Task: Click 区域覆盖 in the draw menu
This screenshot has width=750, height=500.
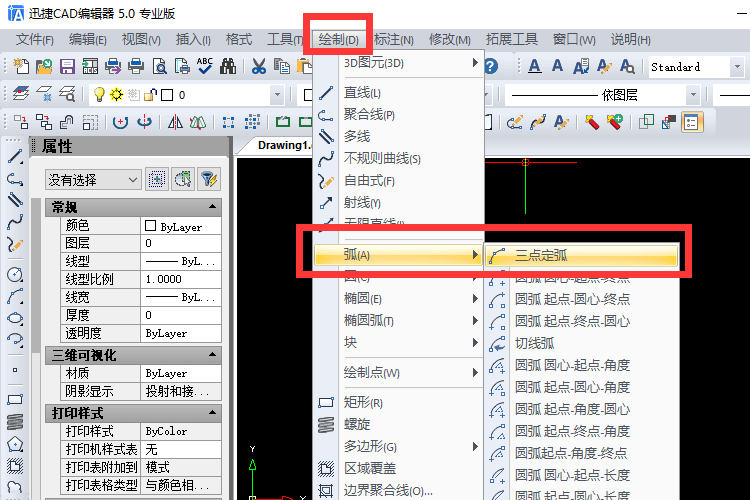Action: 398,468
